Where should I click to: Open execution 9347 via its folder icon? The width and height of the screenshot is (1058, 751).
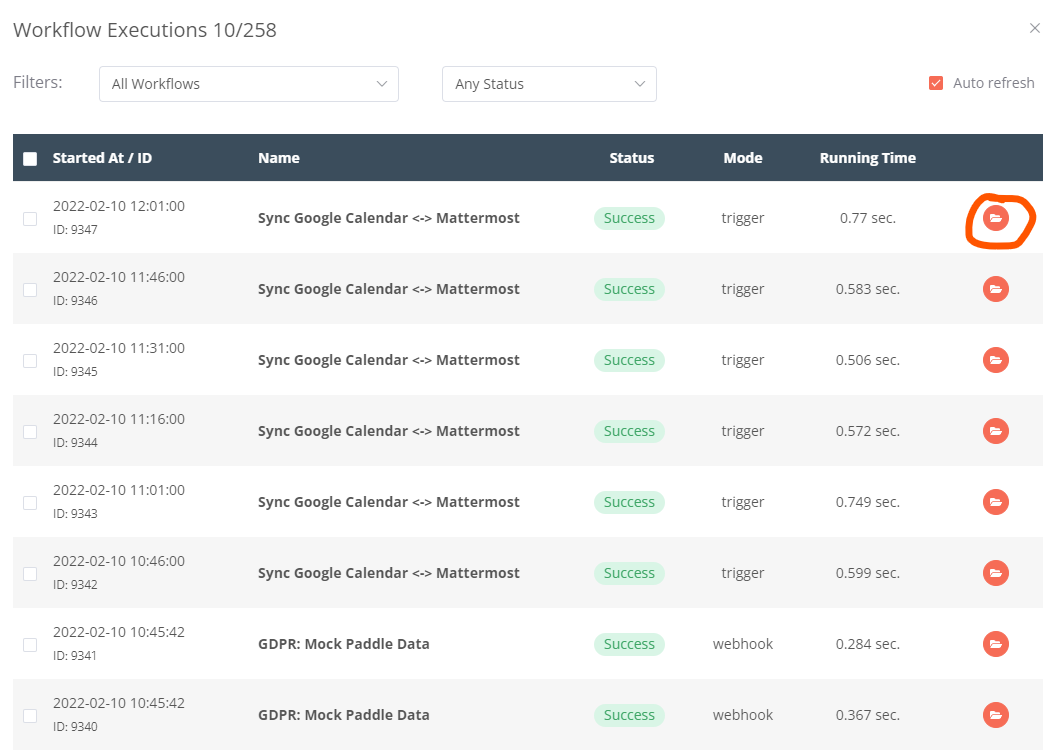995,218
